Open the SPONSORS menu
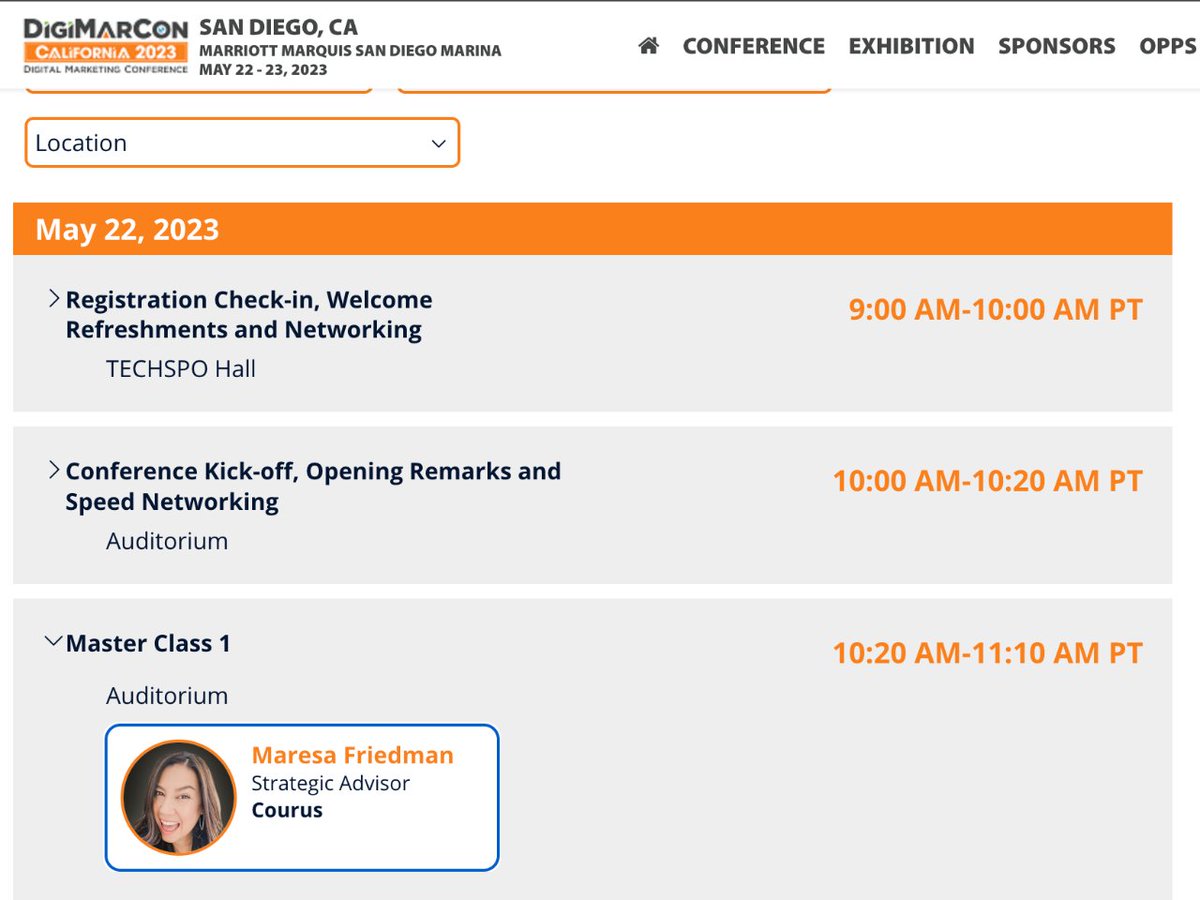 1057,46
